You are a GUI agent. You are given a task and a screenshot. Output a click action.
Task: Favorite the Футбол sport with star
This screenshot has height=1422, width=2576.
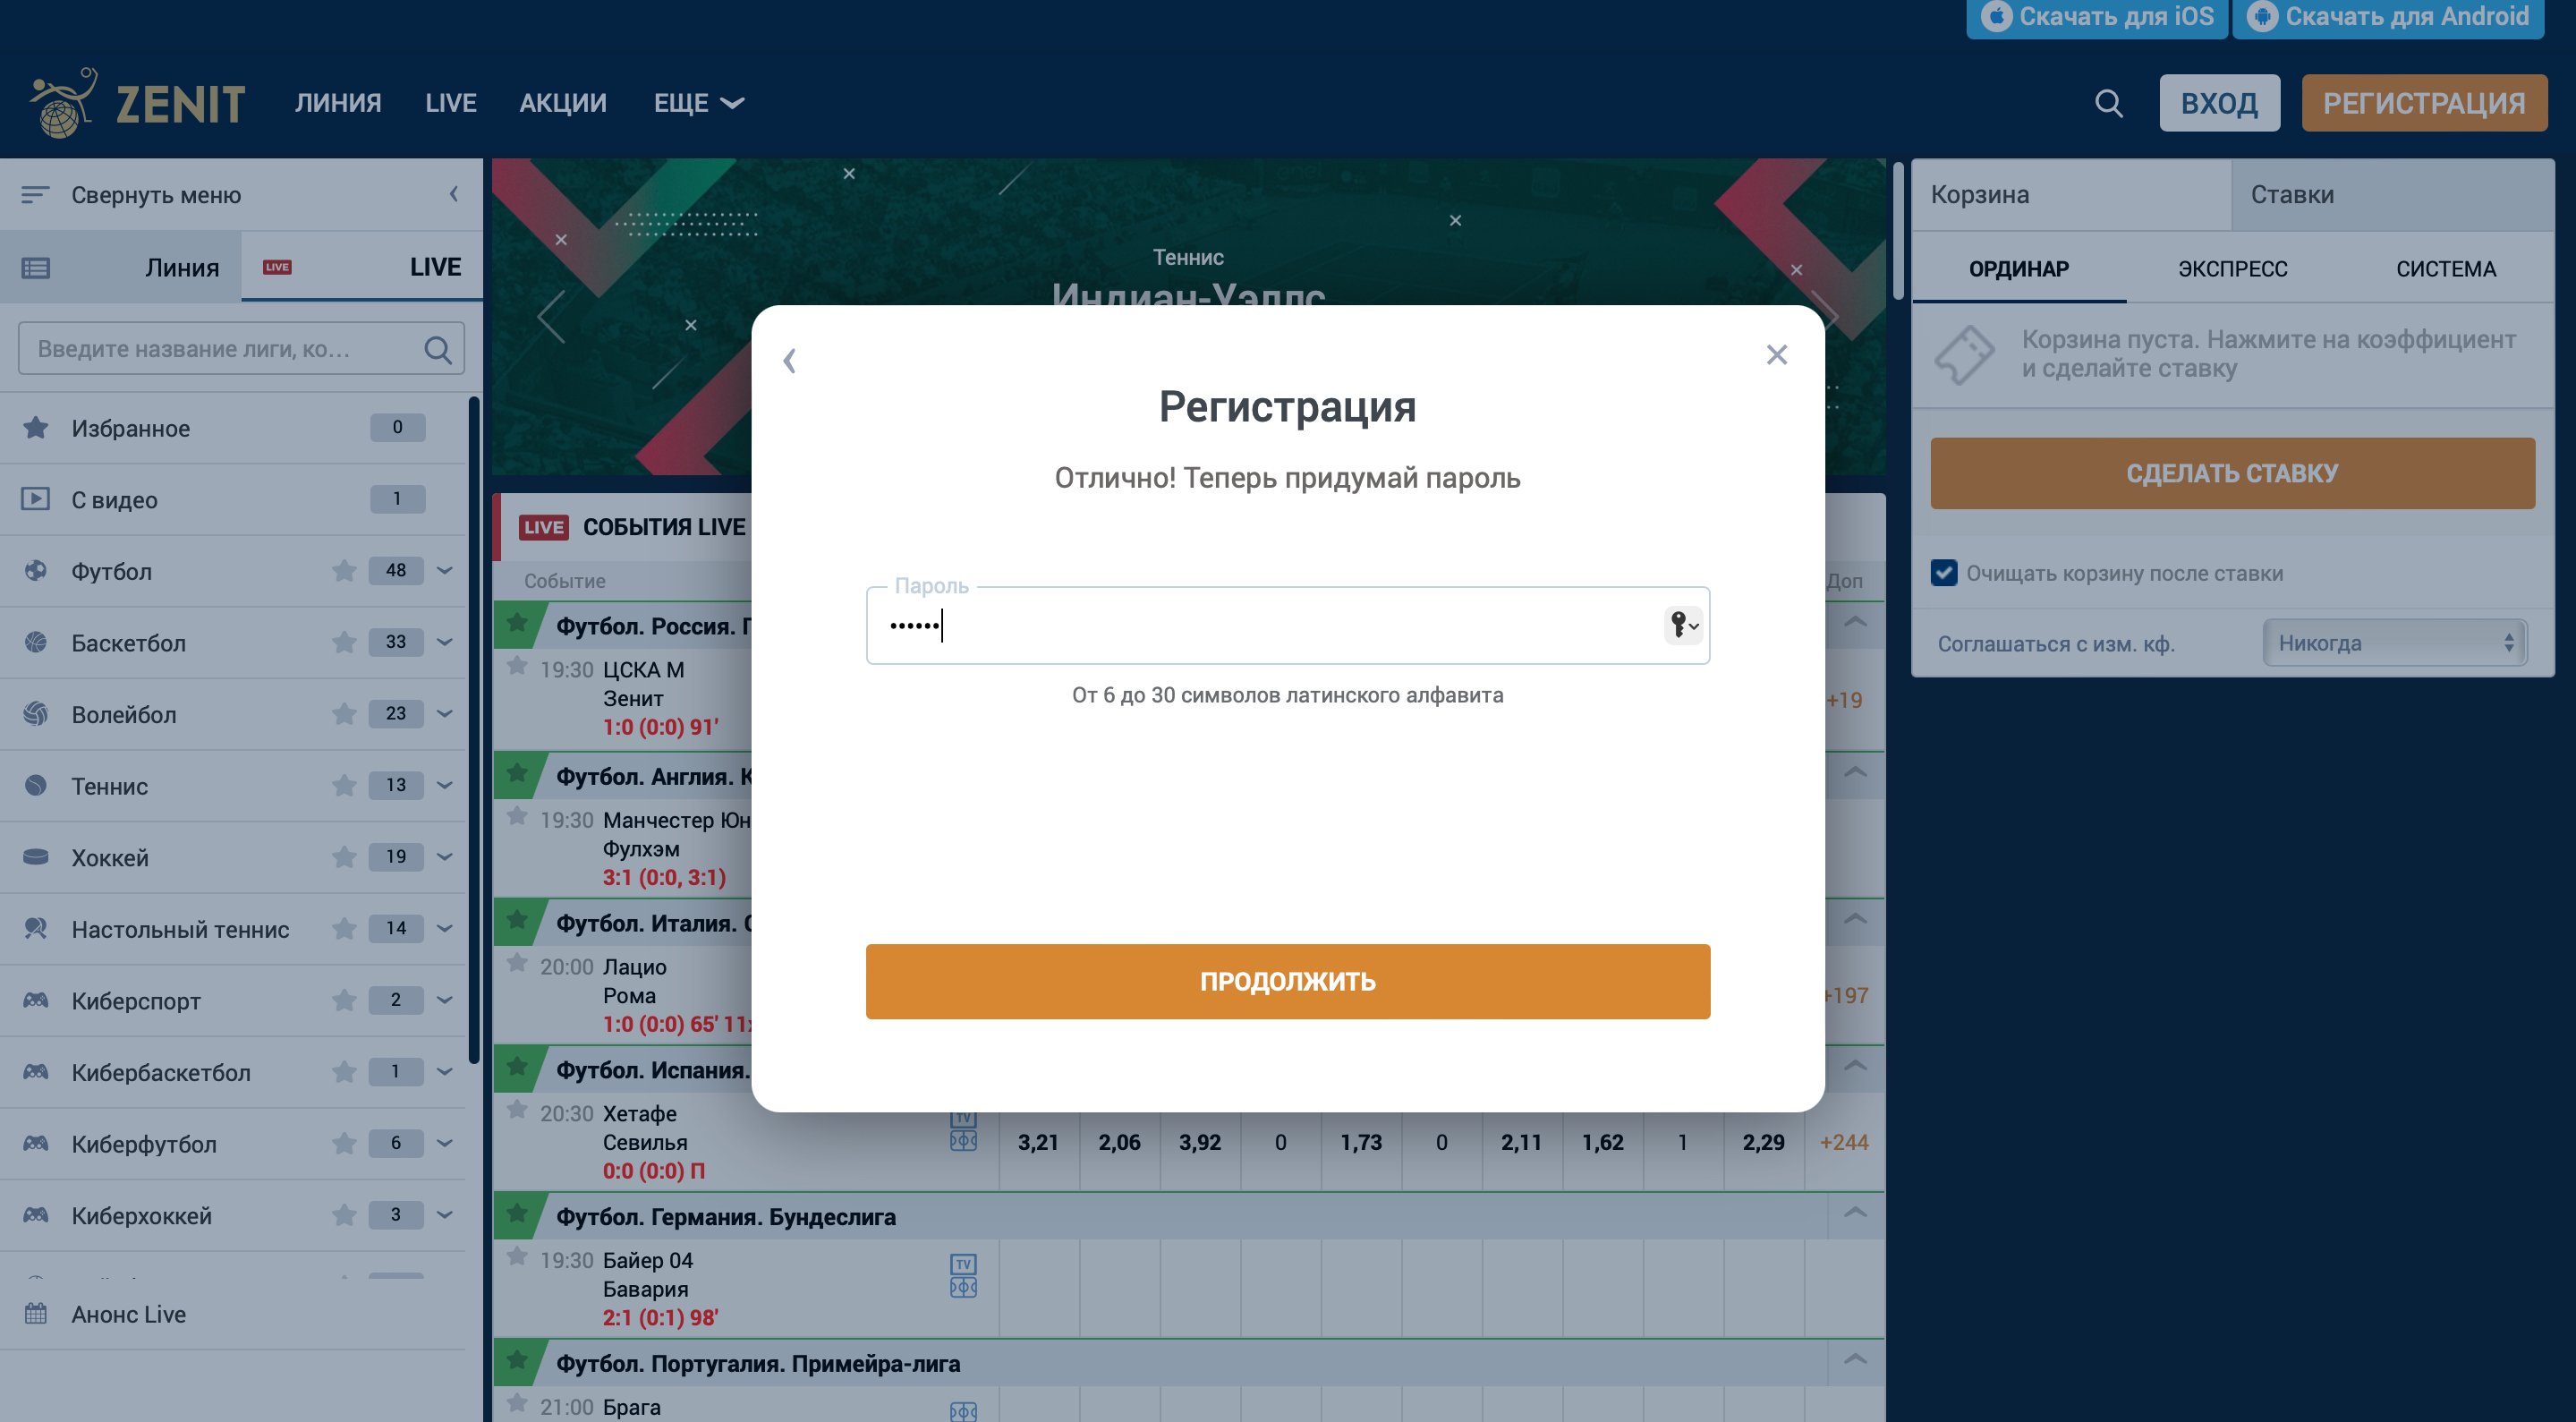coord(344,571)
